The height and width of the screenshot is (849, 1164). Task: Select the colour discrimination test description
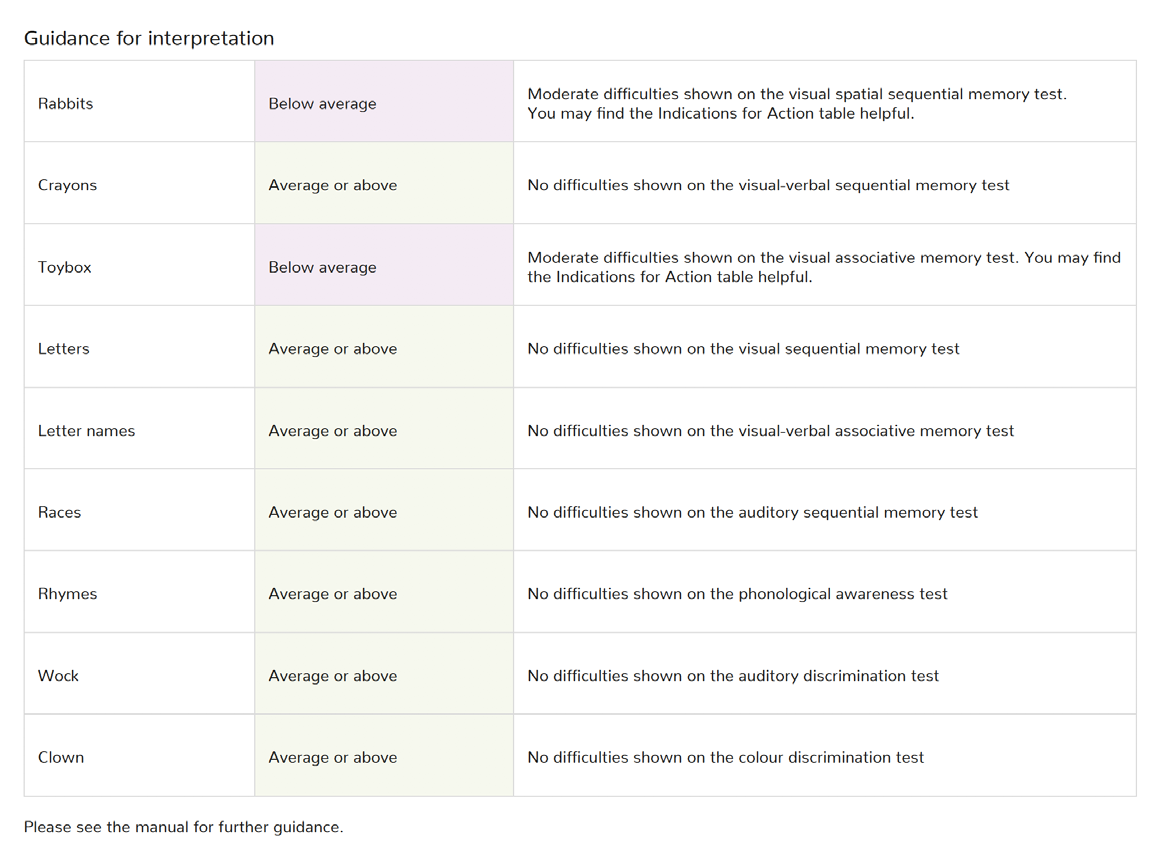coord(725,758)
